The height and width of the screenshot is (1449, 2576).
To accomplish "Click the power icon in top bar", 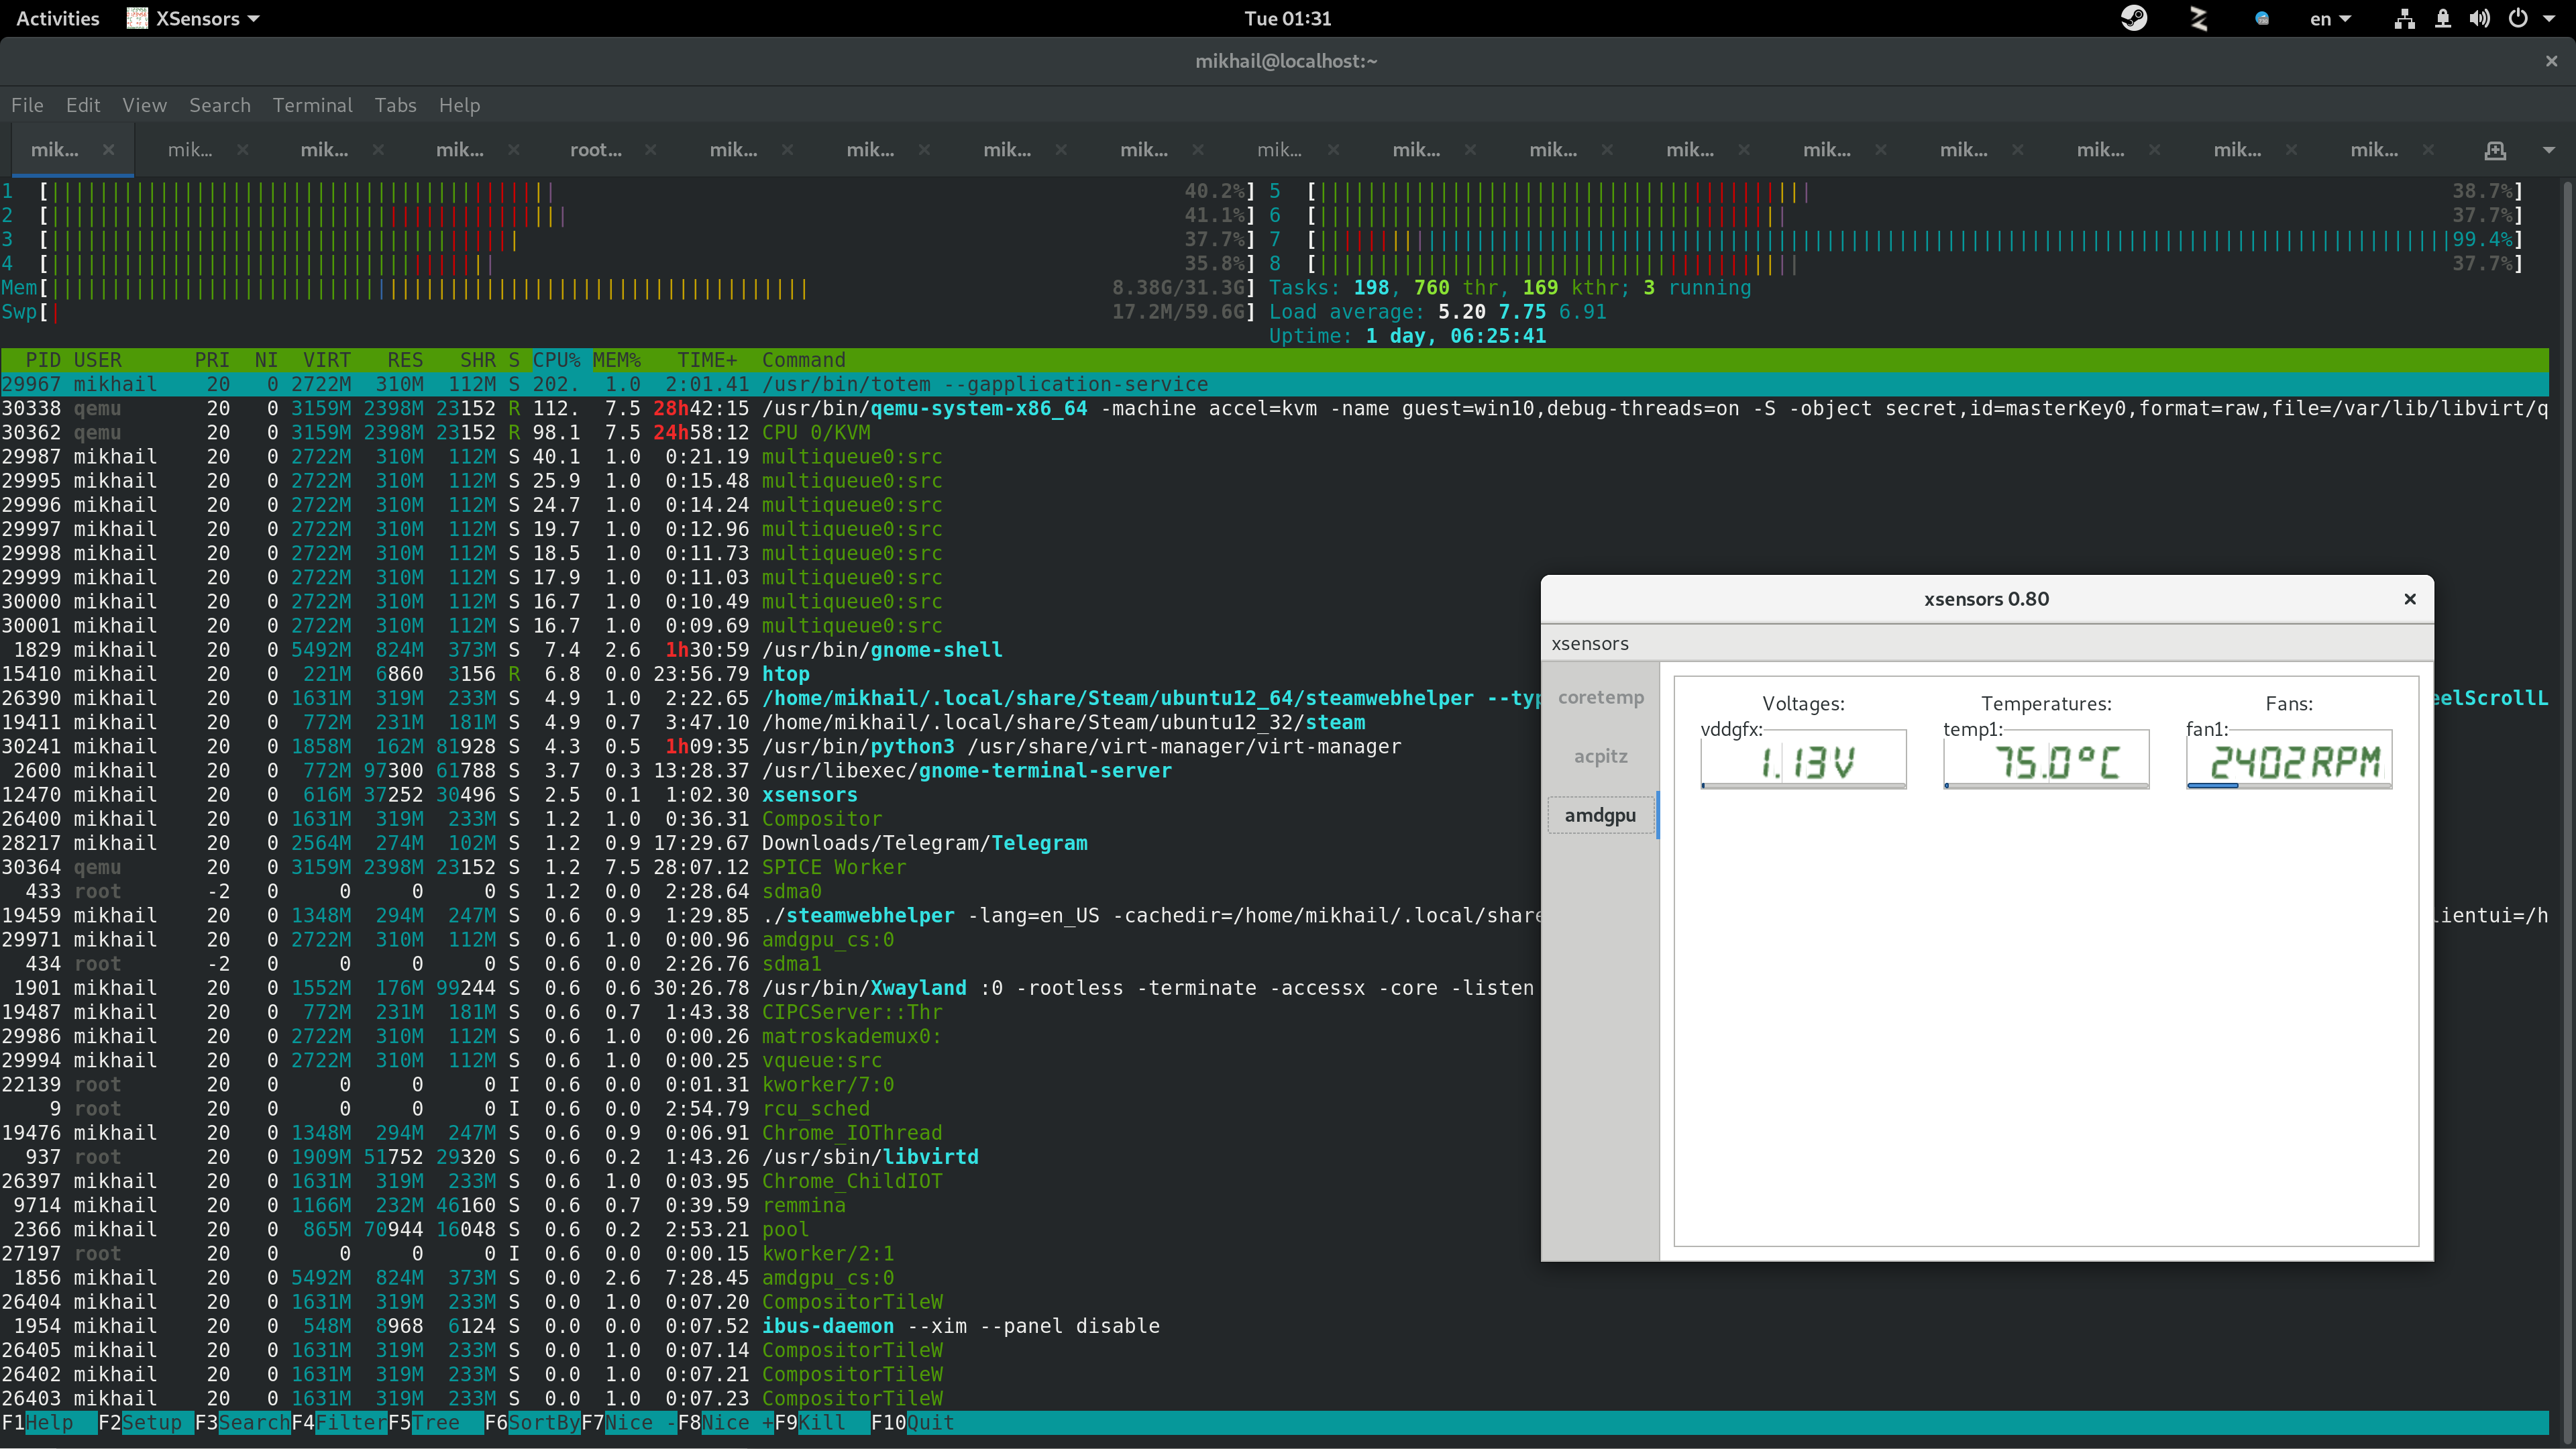I will pyautogui.click(x=2518, y=18).
